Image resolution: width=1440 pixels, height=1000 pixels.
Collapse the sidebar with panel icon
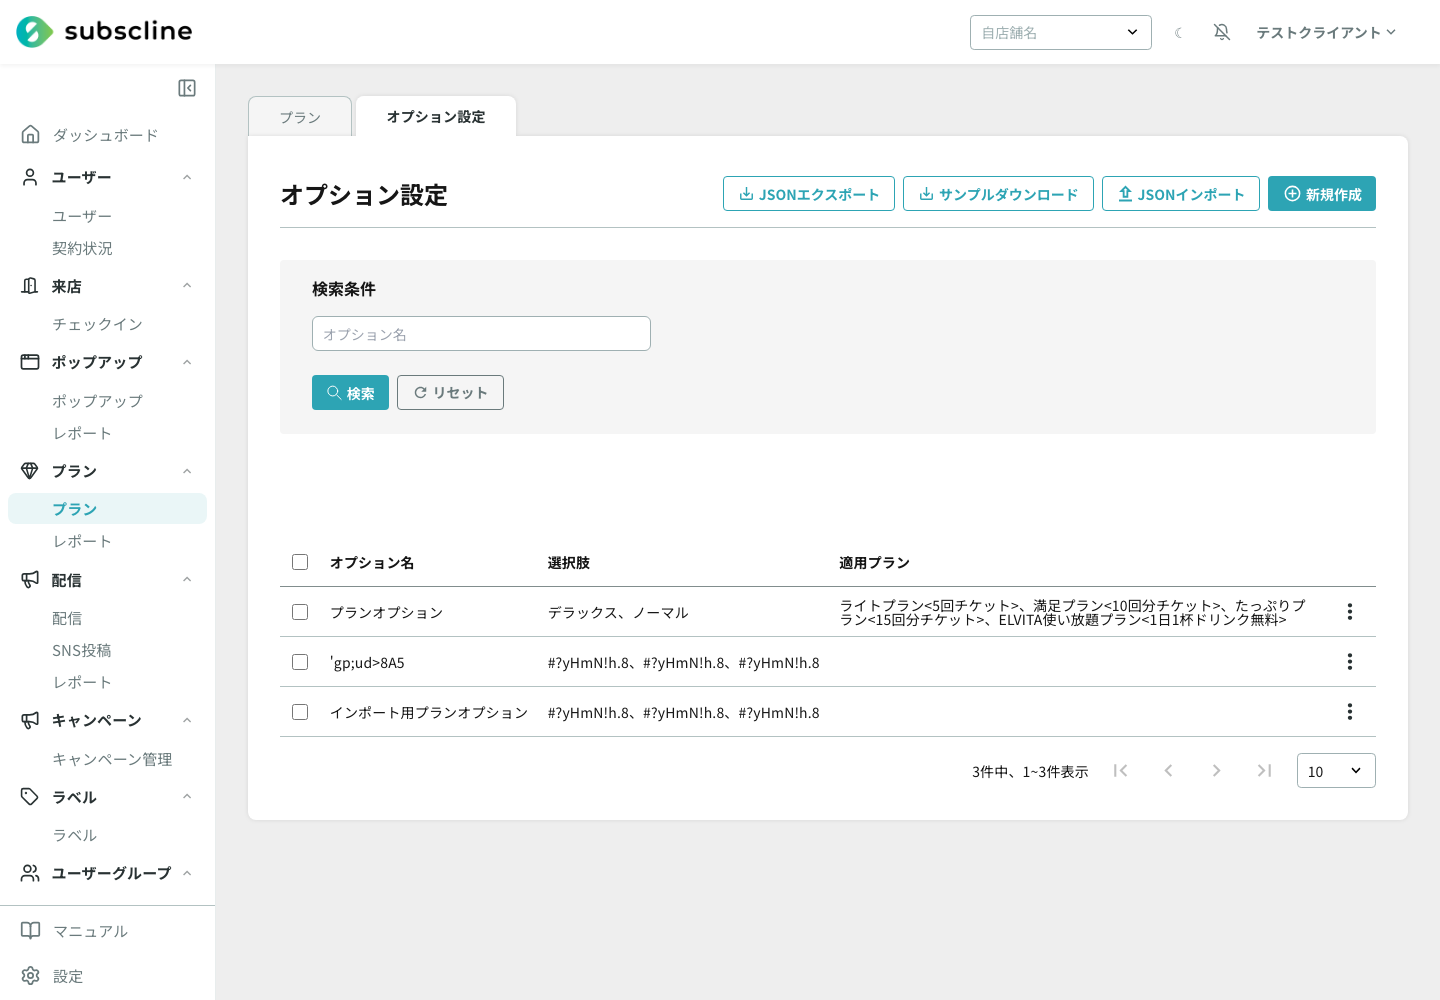(187, 88)
